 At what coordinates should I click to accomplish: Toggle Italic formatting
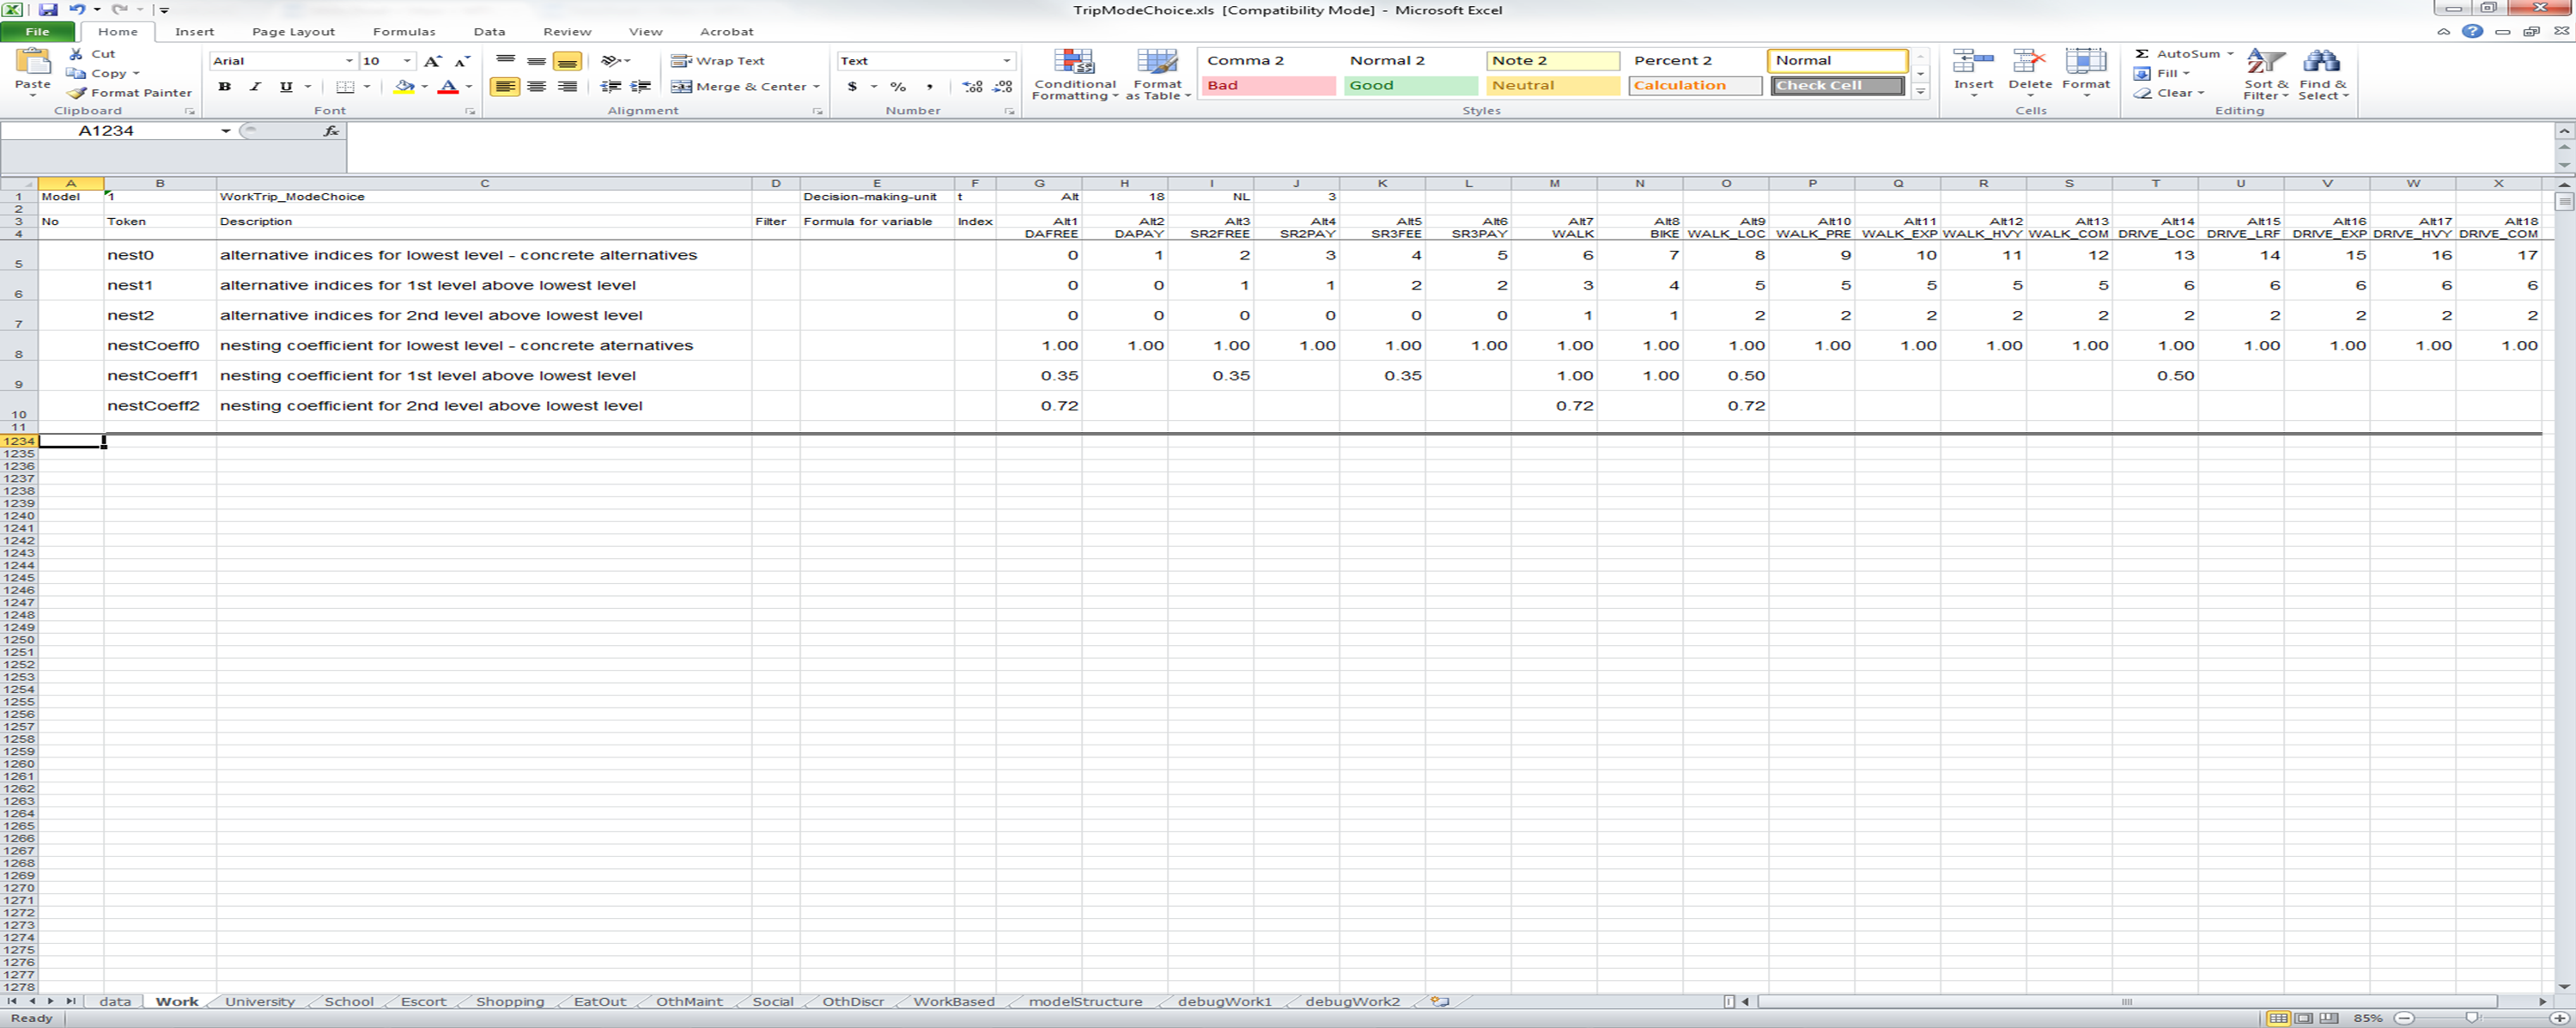[x=255, y=87]
